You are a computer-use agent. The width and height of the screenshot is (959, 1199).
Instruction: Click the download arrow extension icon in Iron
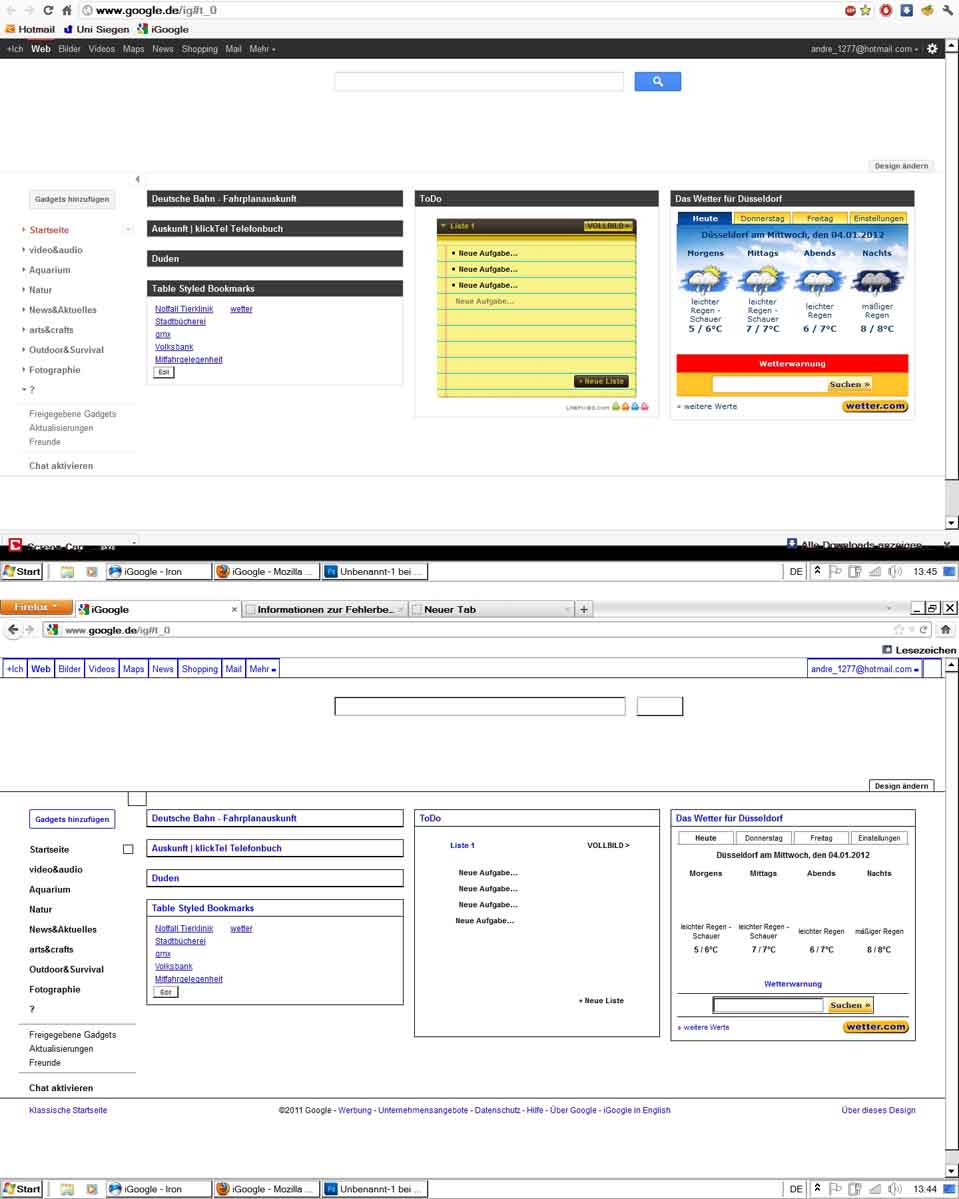click(x=906, y=10)
